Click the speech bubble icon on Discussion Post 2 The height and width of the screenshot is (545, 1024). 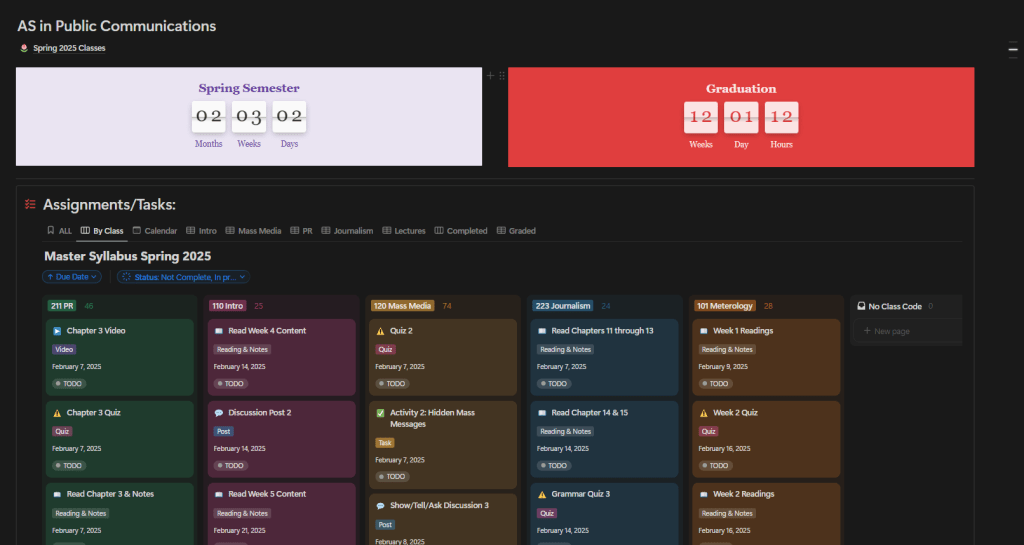point(218,413)
